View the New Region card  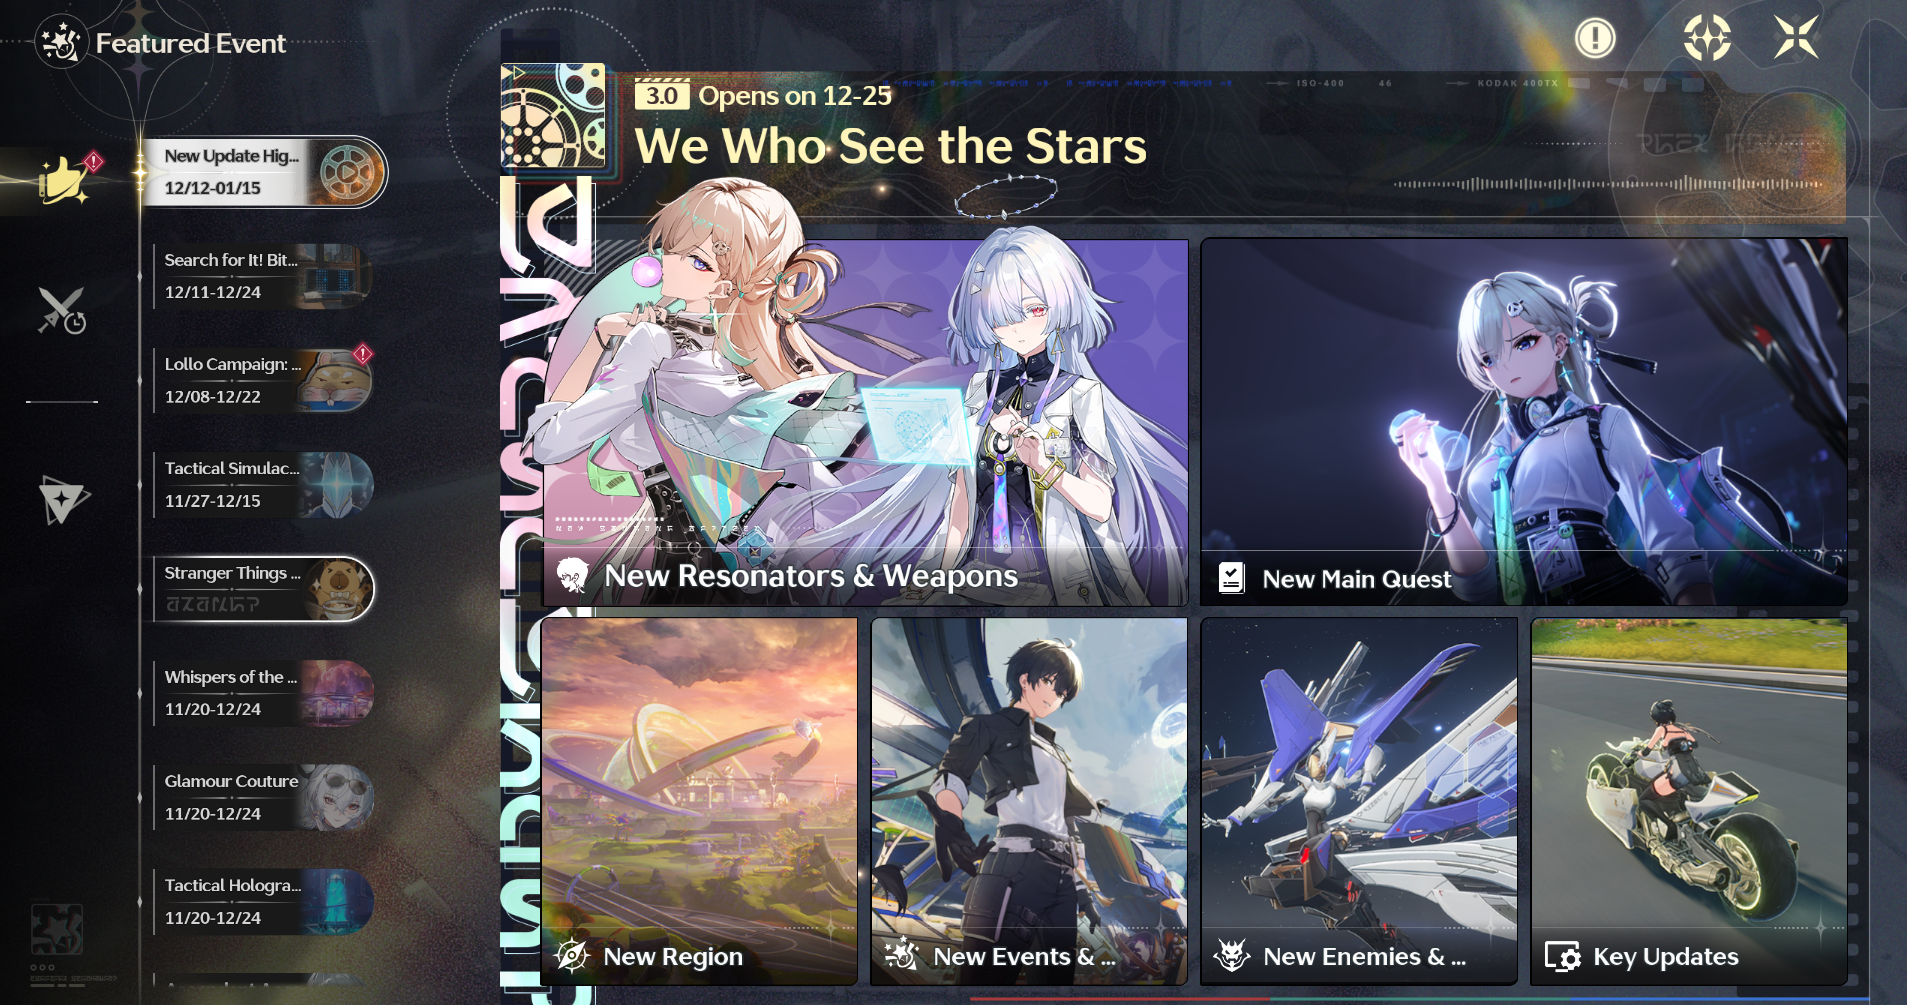[x=700, y=801]
